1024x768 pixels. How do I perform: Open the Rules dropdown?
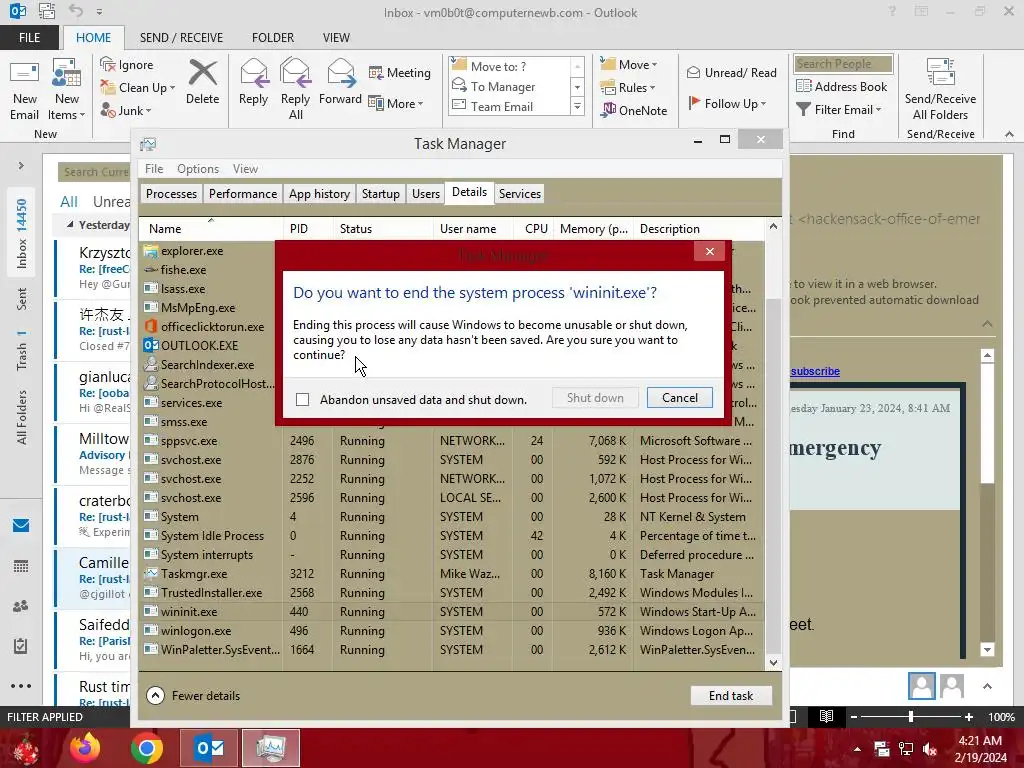coord(628,88)
